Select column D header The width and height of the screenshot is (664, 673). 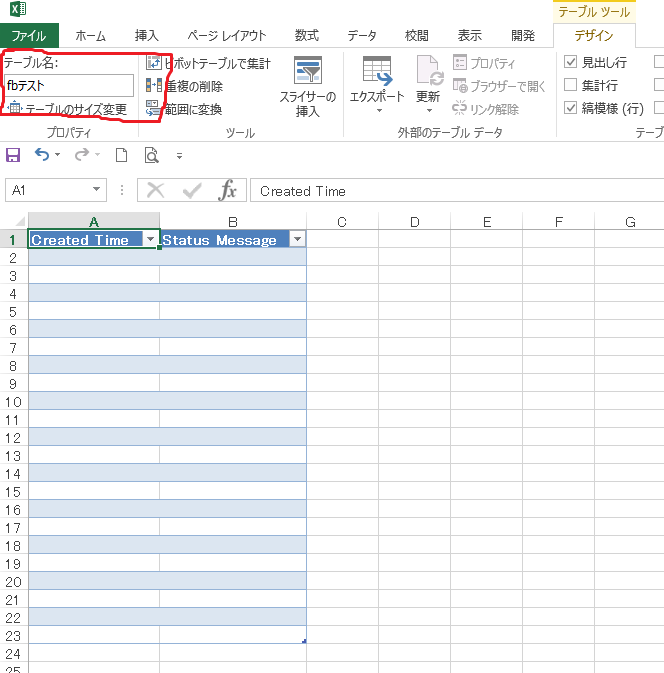point(415,221)
